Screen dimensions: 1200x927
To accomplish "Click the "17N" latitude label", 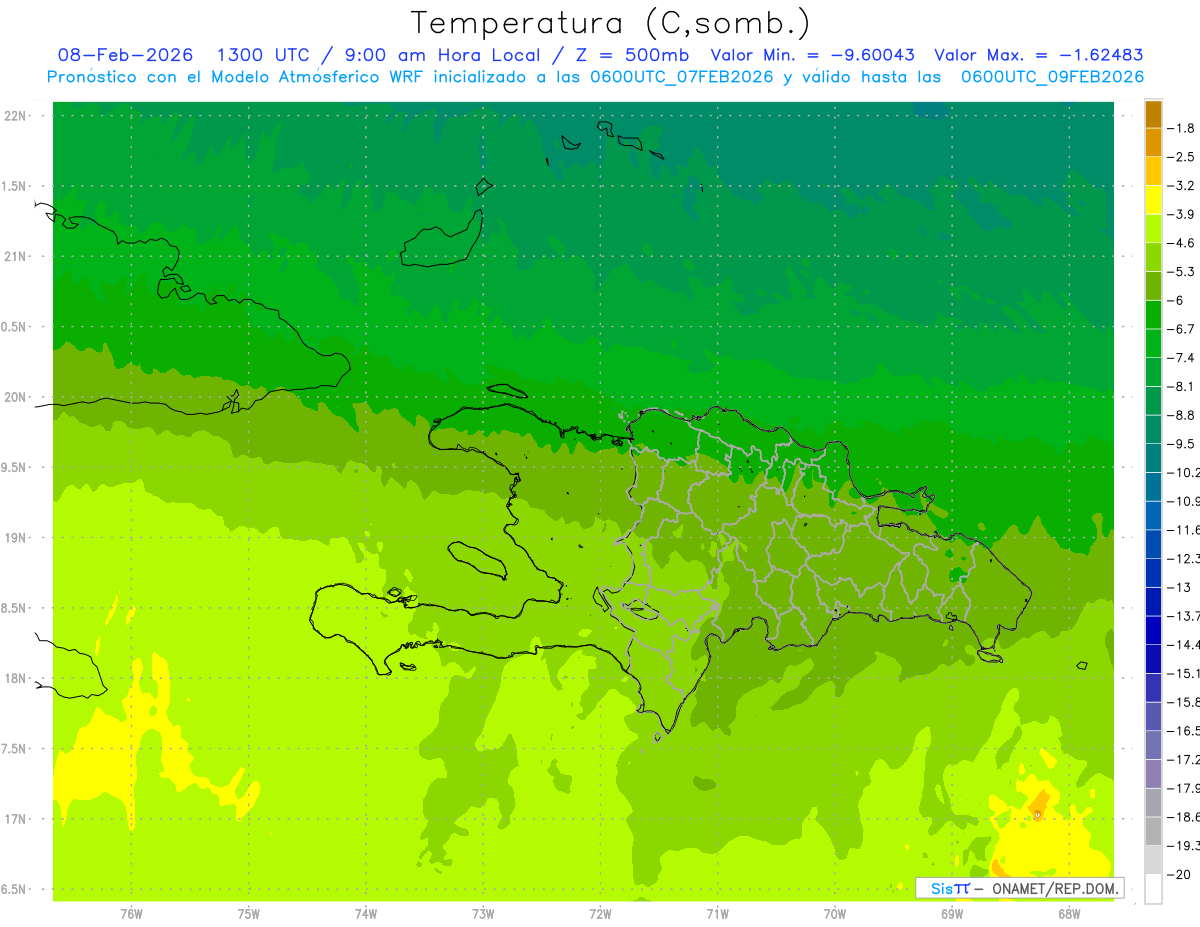I will point(17,820).
